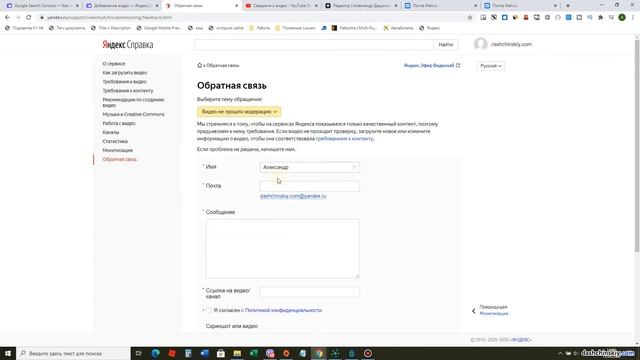Reload the page with the refresh icon
This screenshot has width=640, height=360.
[x=29, y=18]
